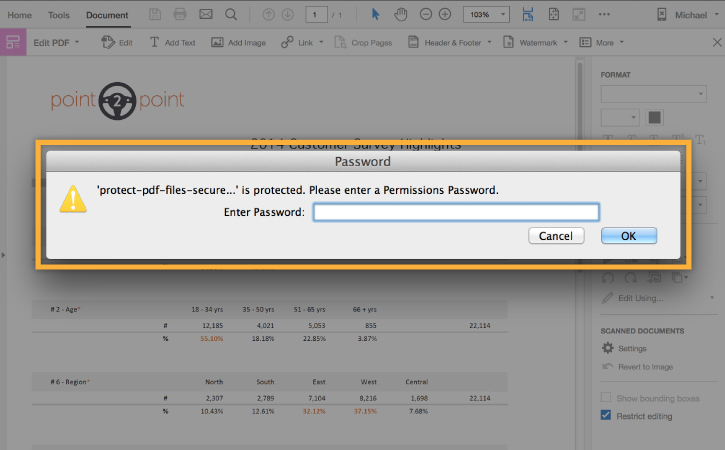Screen dimensions: 725x450
Task: Click the rotate counterclockwise icon in right panel
Action: (608, 277)
